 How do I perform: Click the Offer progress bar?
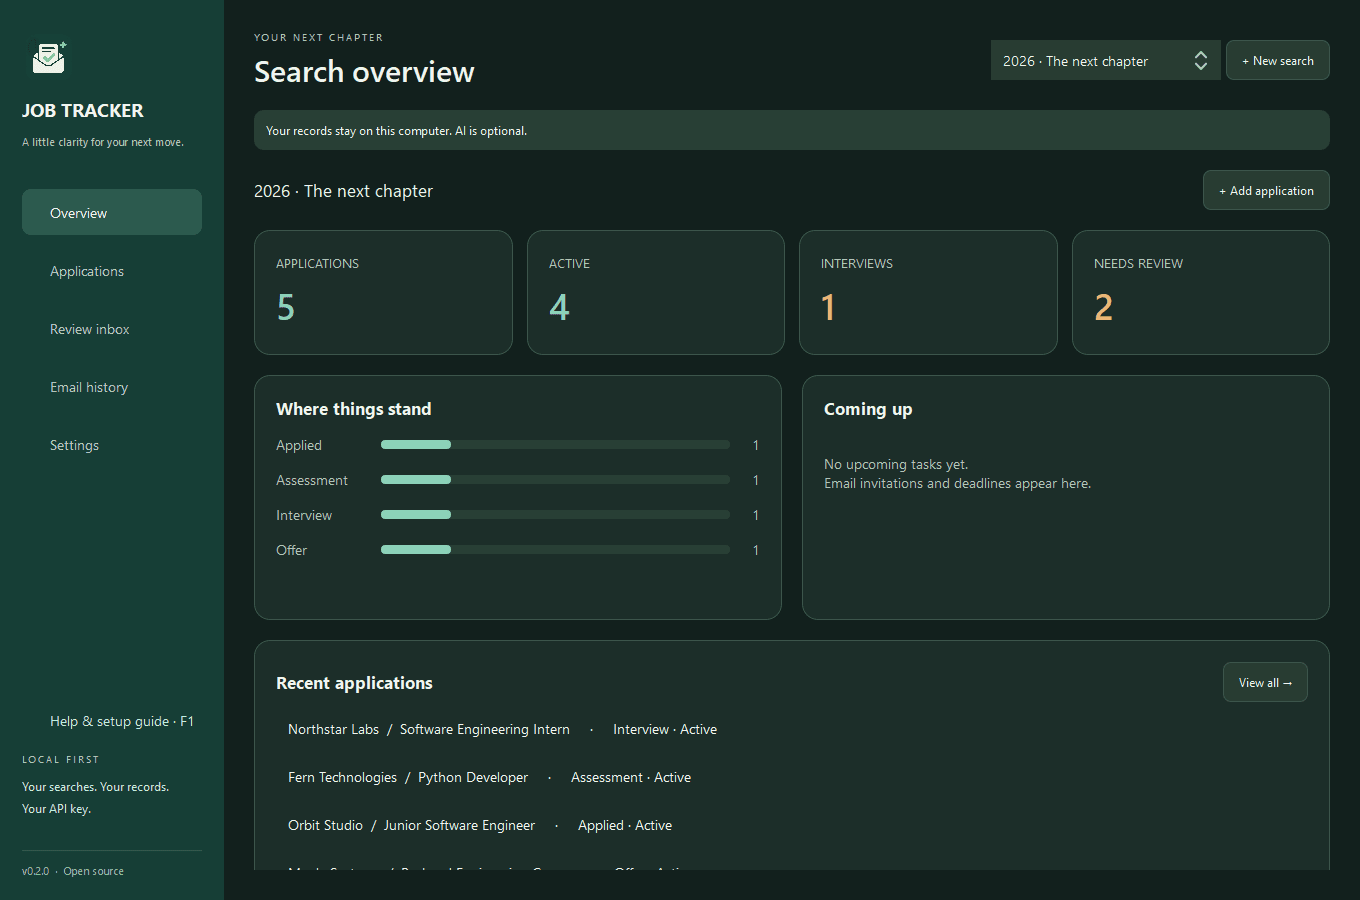555,550
